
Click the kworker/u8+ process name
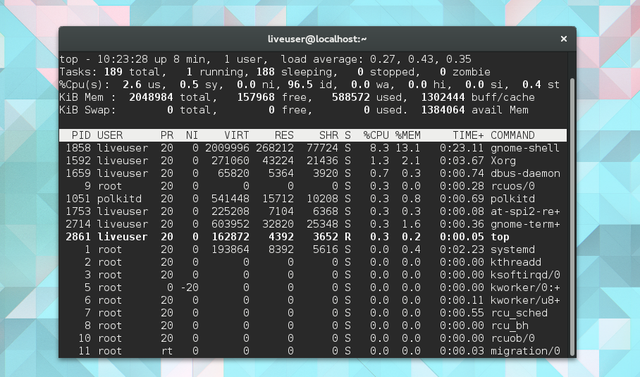525,300
